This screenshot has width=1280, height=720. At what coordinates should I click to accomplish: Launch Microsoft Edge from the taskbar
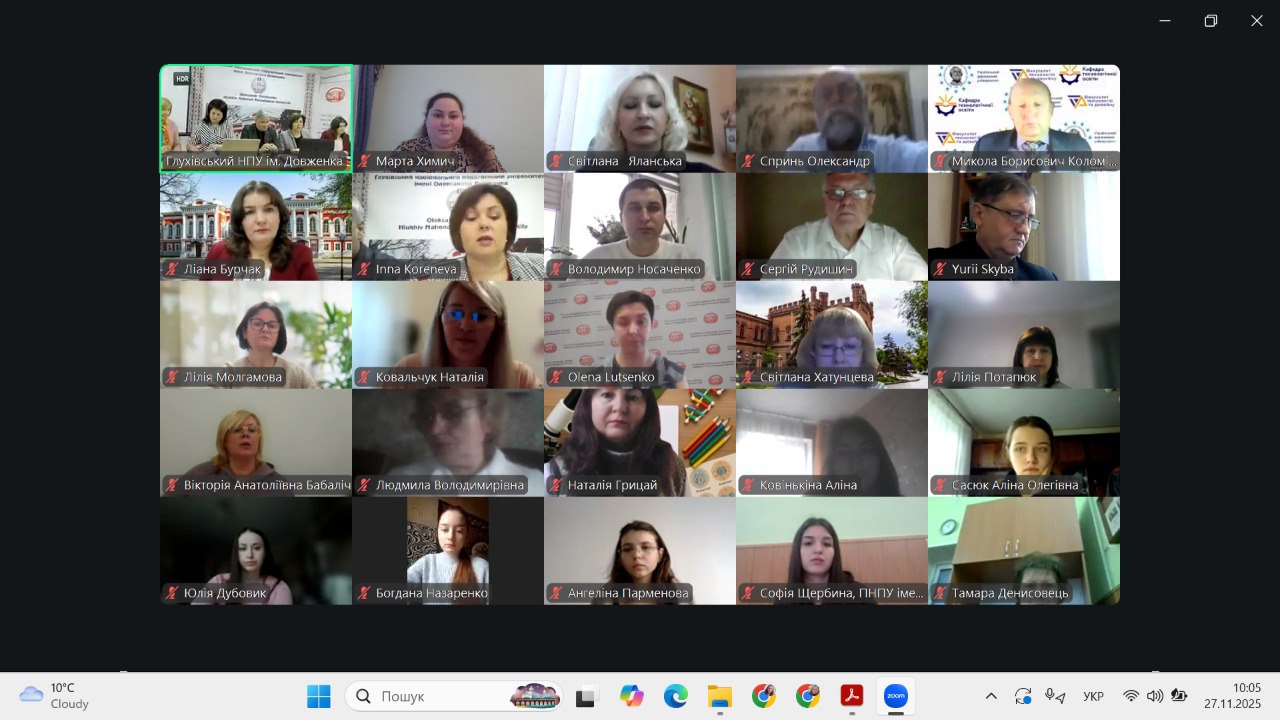coord(676,696)
